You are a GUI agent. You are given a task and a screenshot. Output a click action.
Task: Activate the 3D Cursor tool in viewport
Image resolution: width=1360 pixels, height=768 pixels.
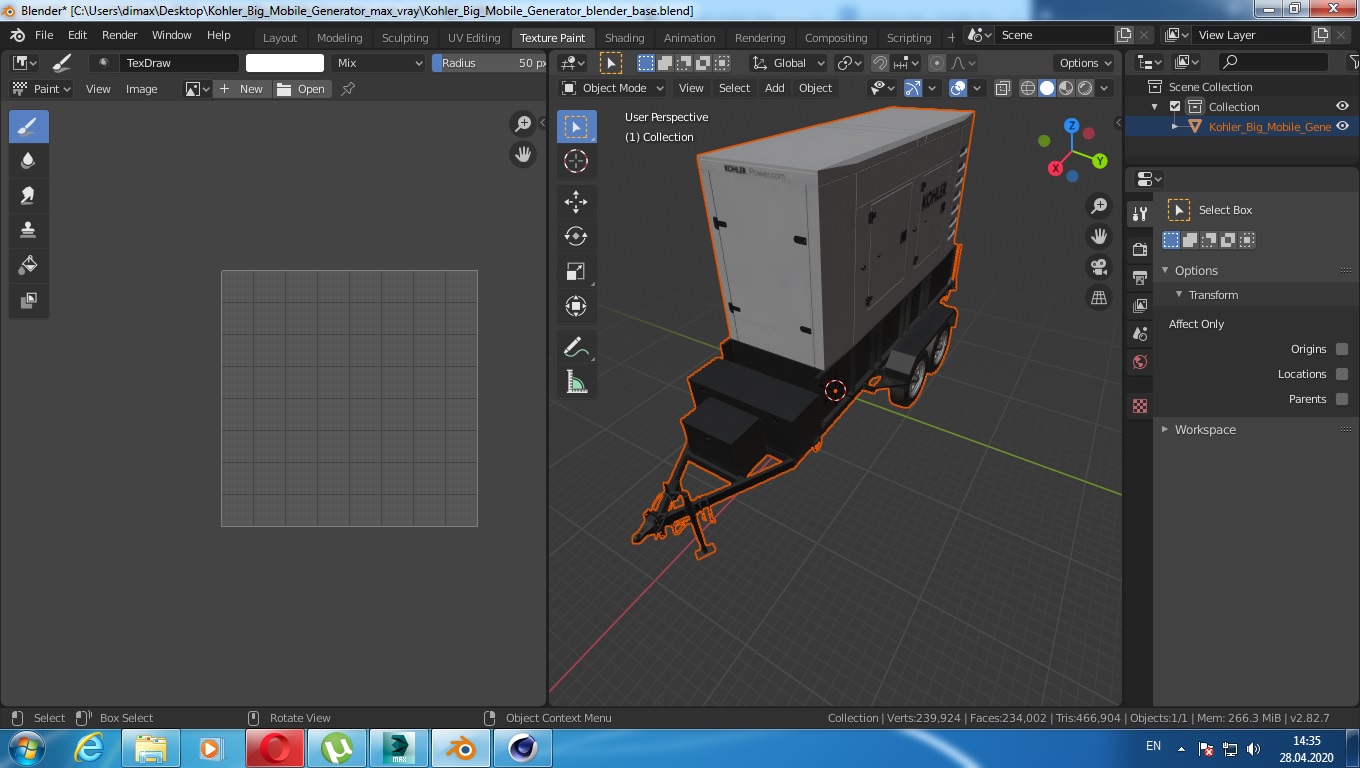click(576, 161)
